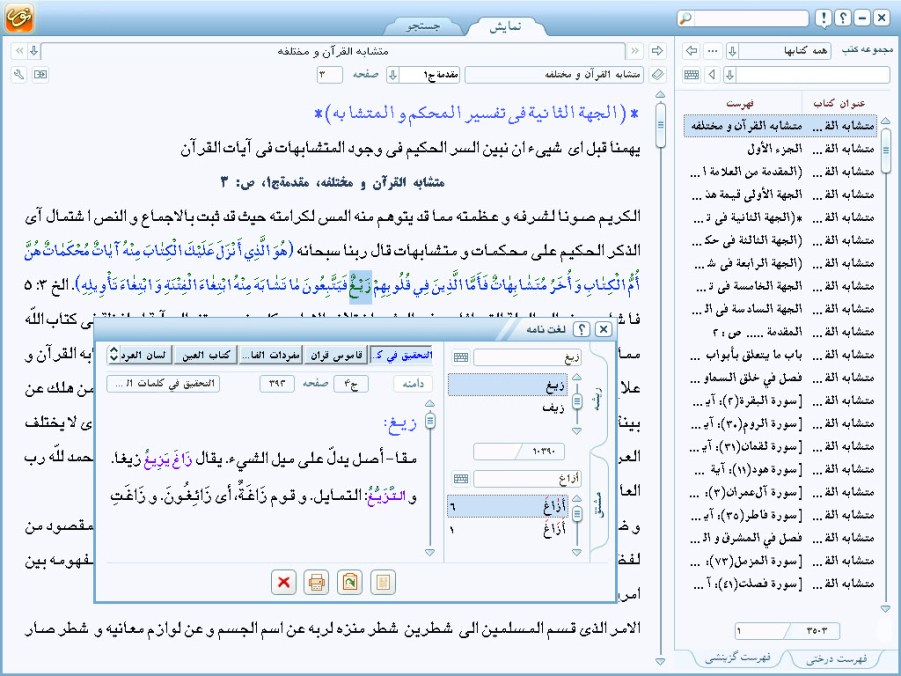Click the beige note page icon in the dictionary
This screenshot has height=676, width=901.
coord(383,582)
